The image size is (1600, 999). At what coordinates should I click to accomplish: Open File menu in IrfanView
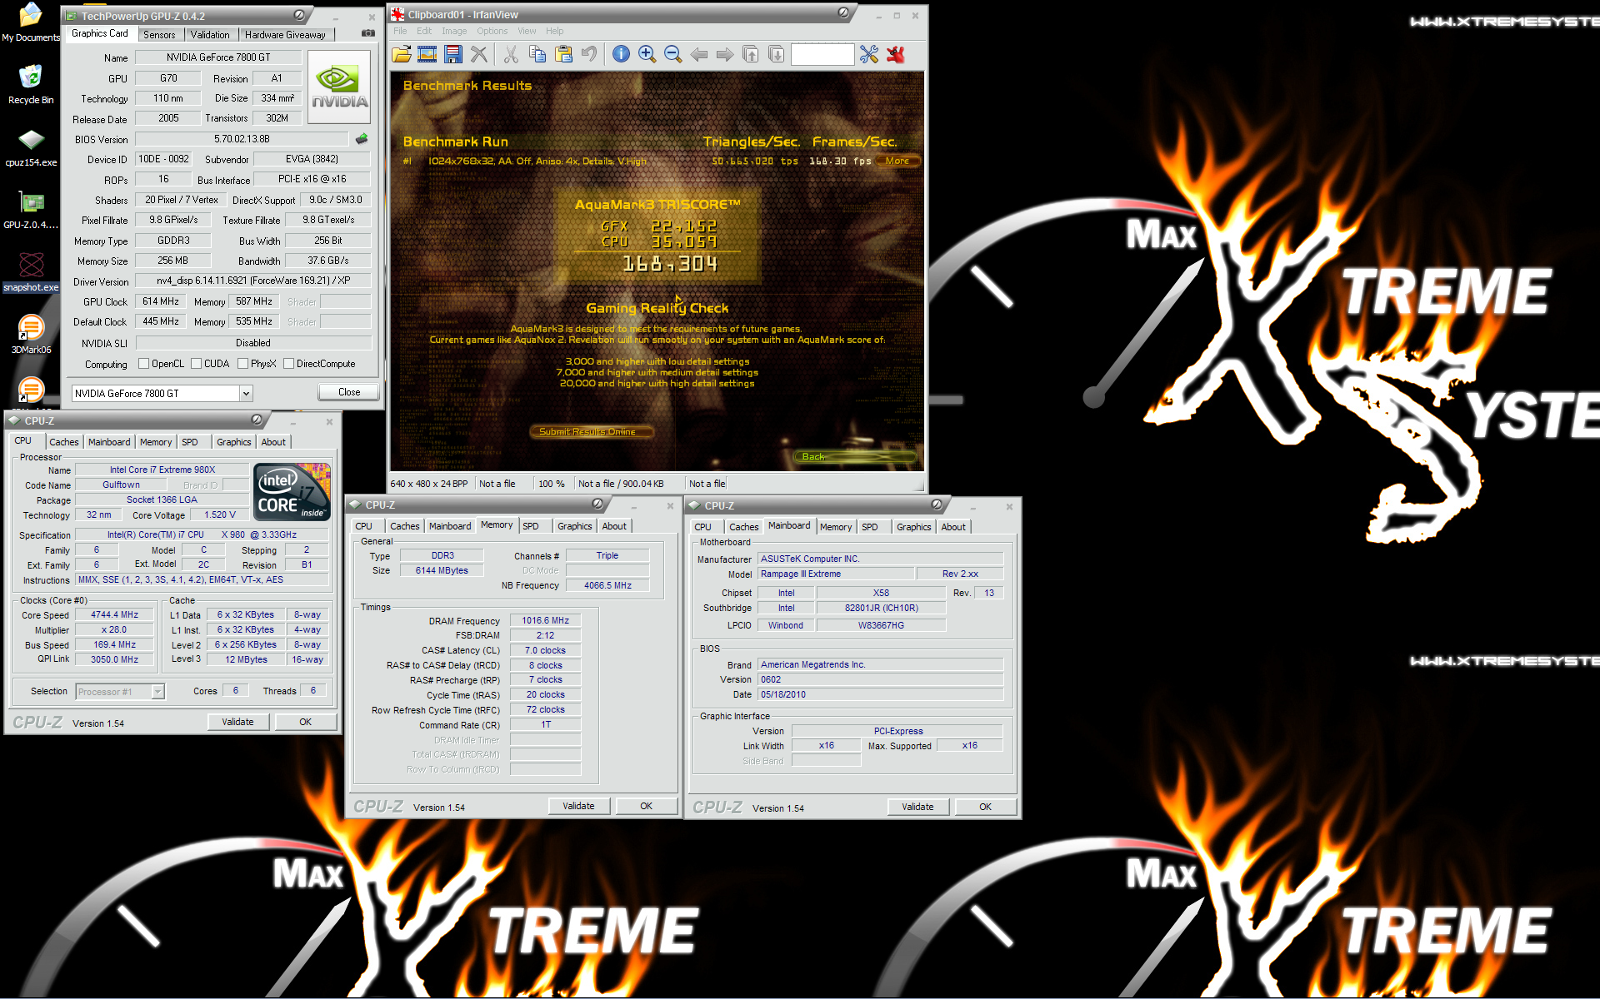click(400, 31)
